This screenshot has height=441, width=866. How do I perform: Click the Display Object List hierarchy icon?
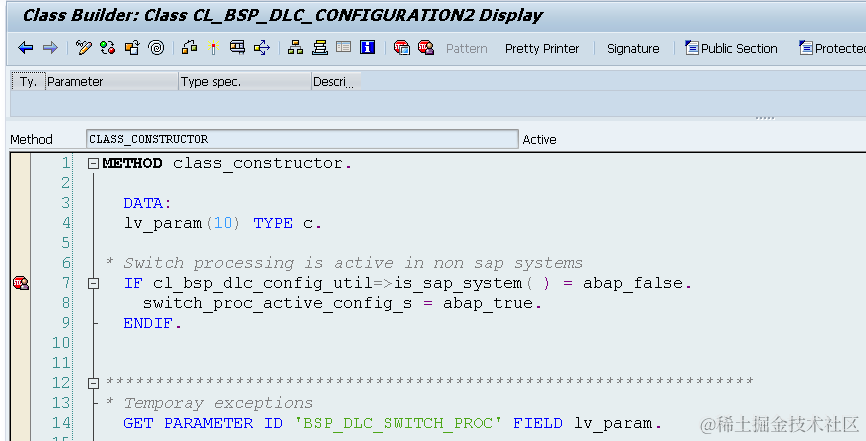[295, 48]
